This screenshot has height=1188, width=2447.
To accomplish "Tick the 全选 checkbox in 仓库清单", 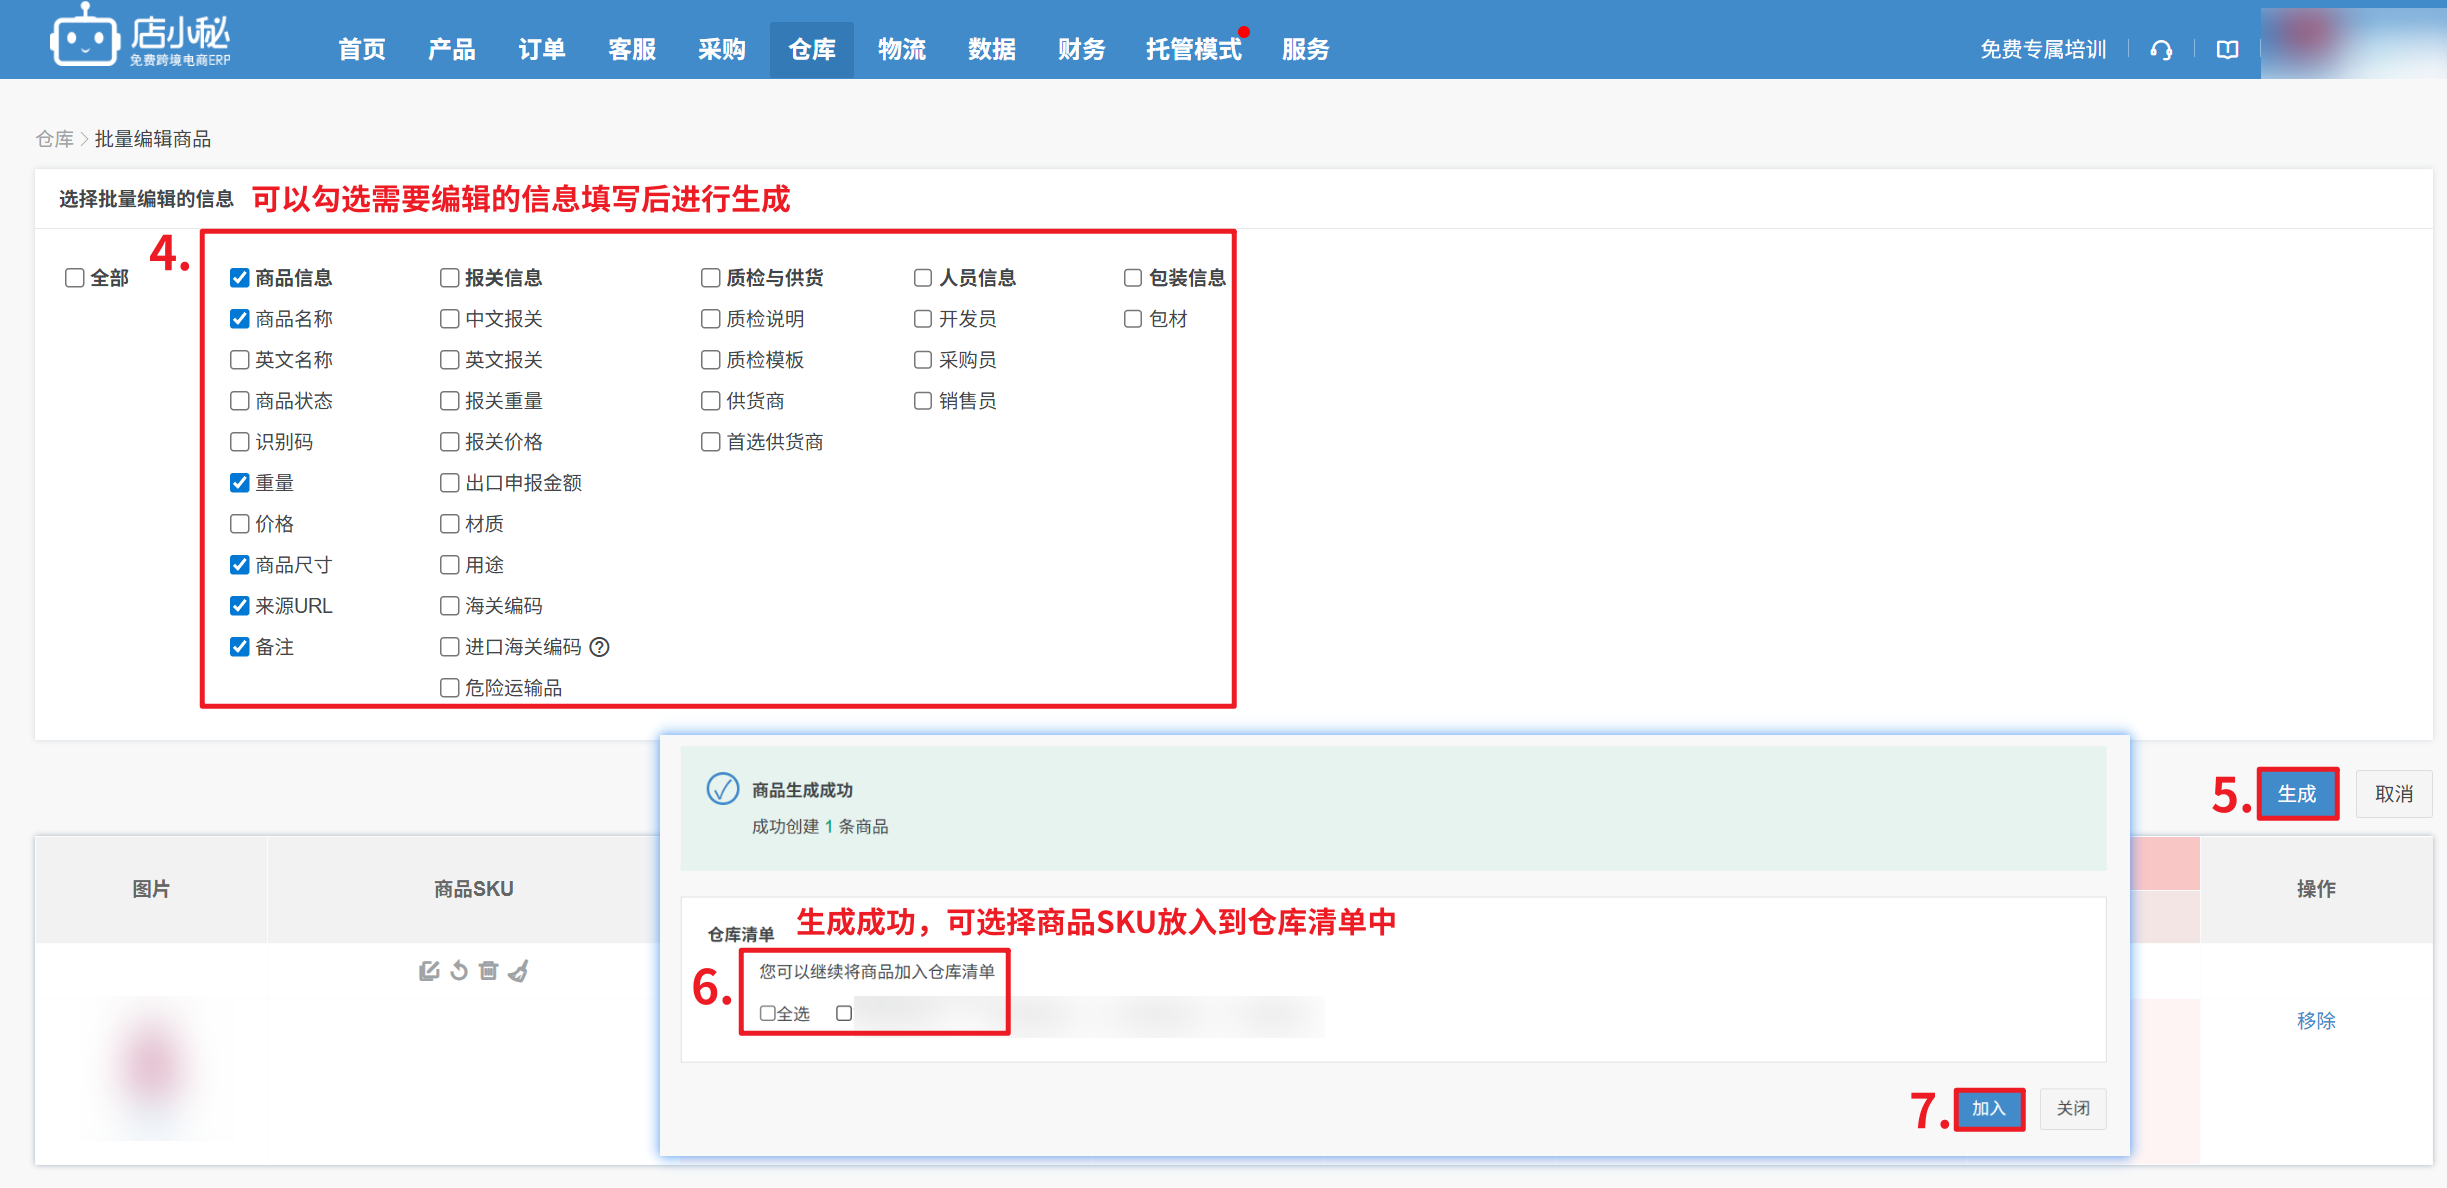I will click(x=767, y=1013).
